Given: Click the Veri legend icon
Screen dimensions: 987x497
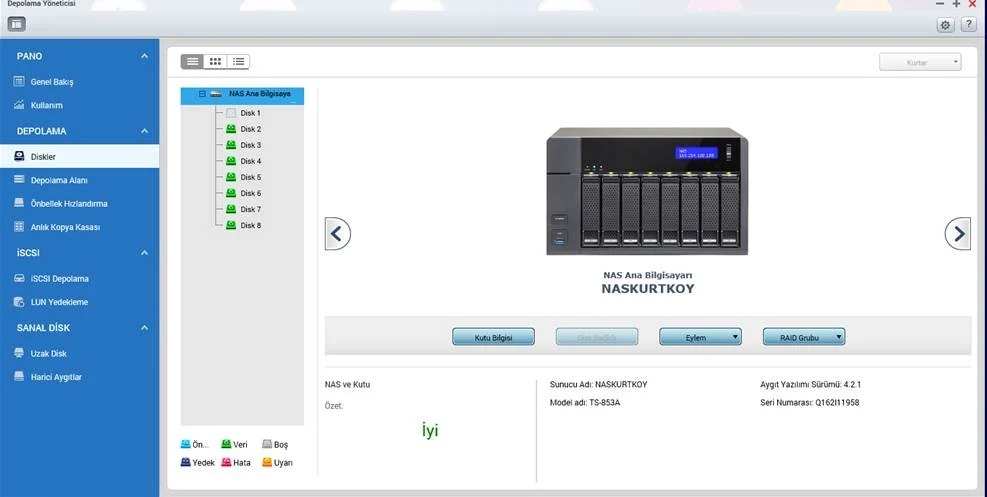Looking at the screenshot, I should pos(226,444).
